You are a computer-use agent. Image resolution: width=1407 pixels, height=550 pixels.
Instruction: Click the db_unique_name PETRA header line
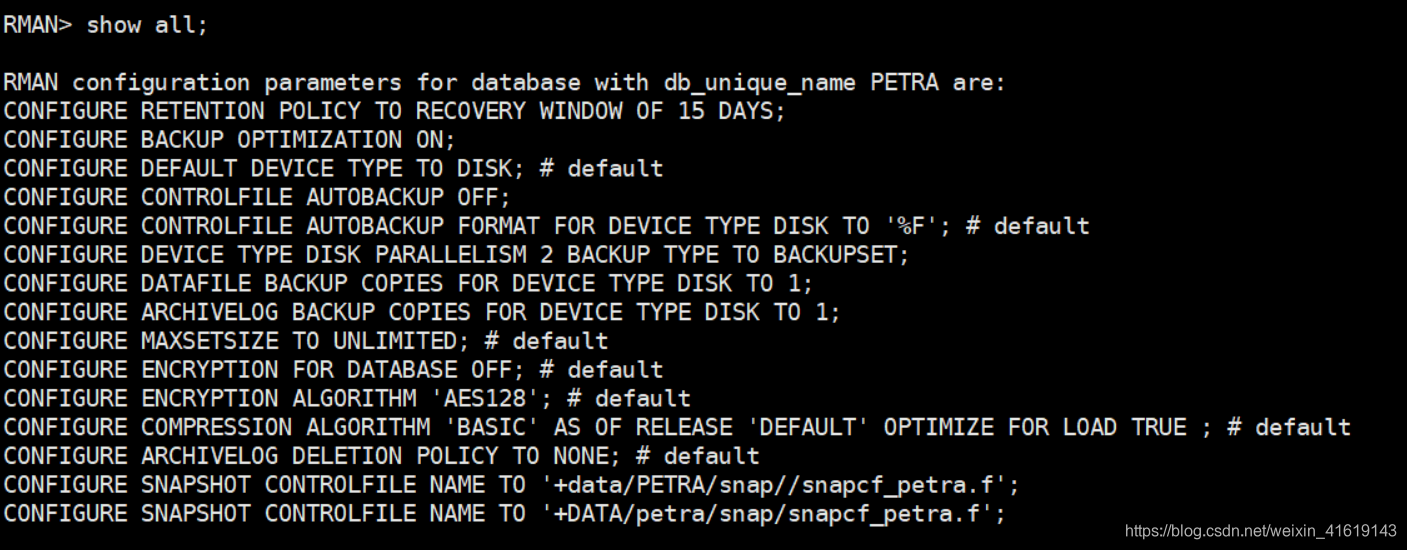point(505,82)
